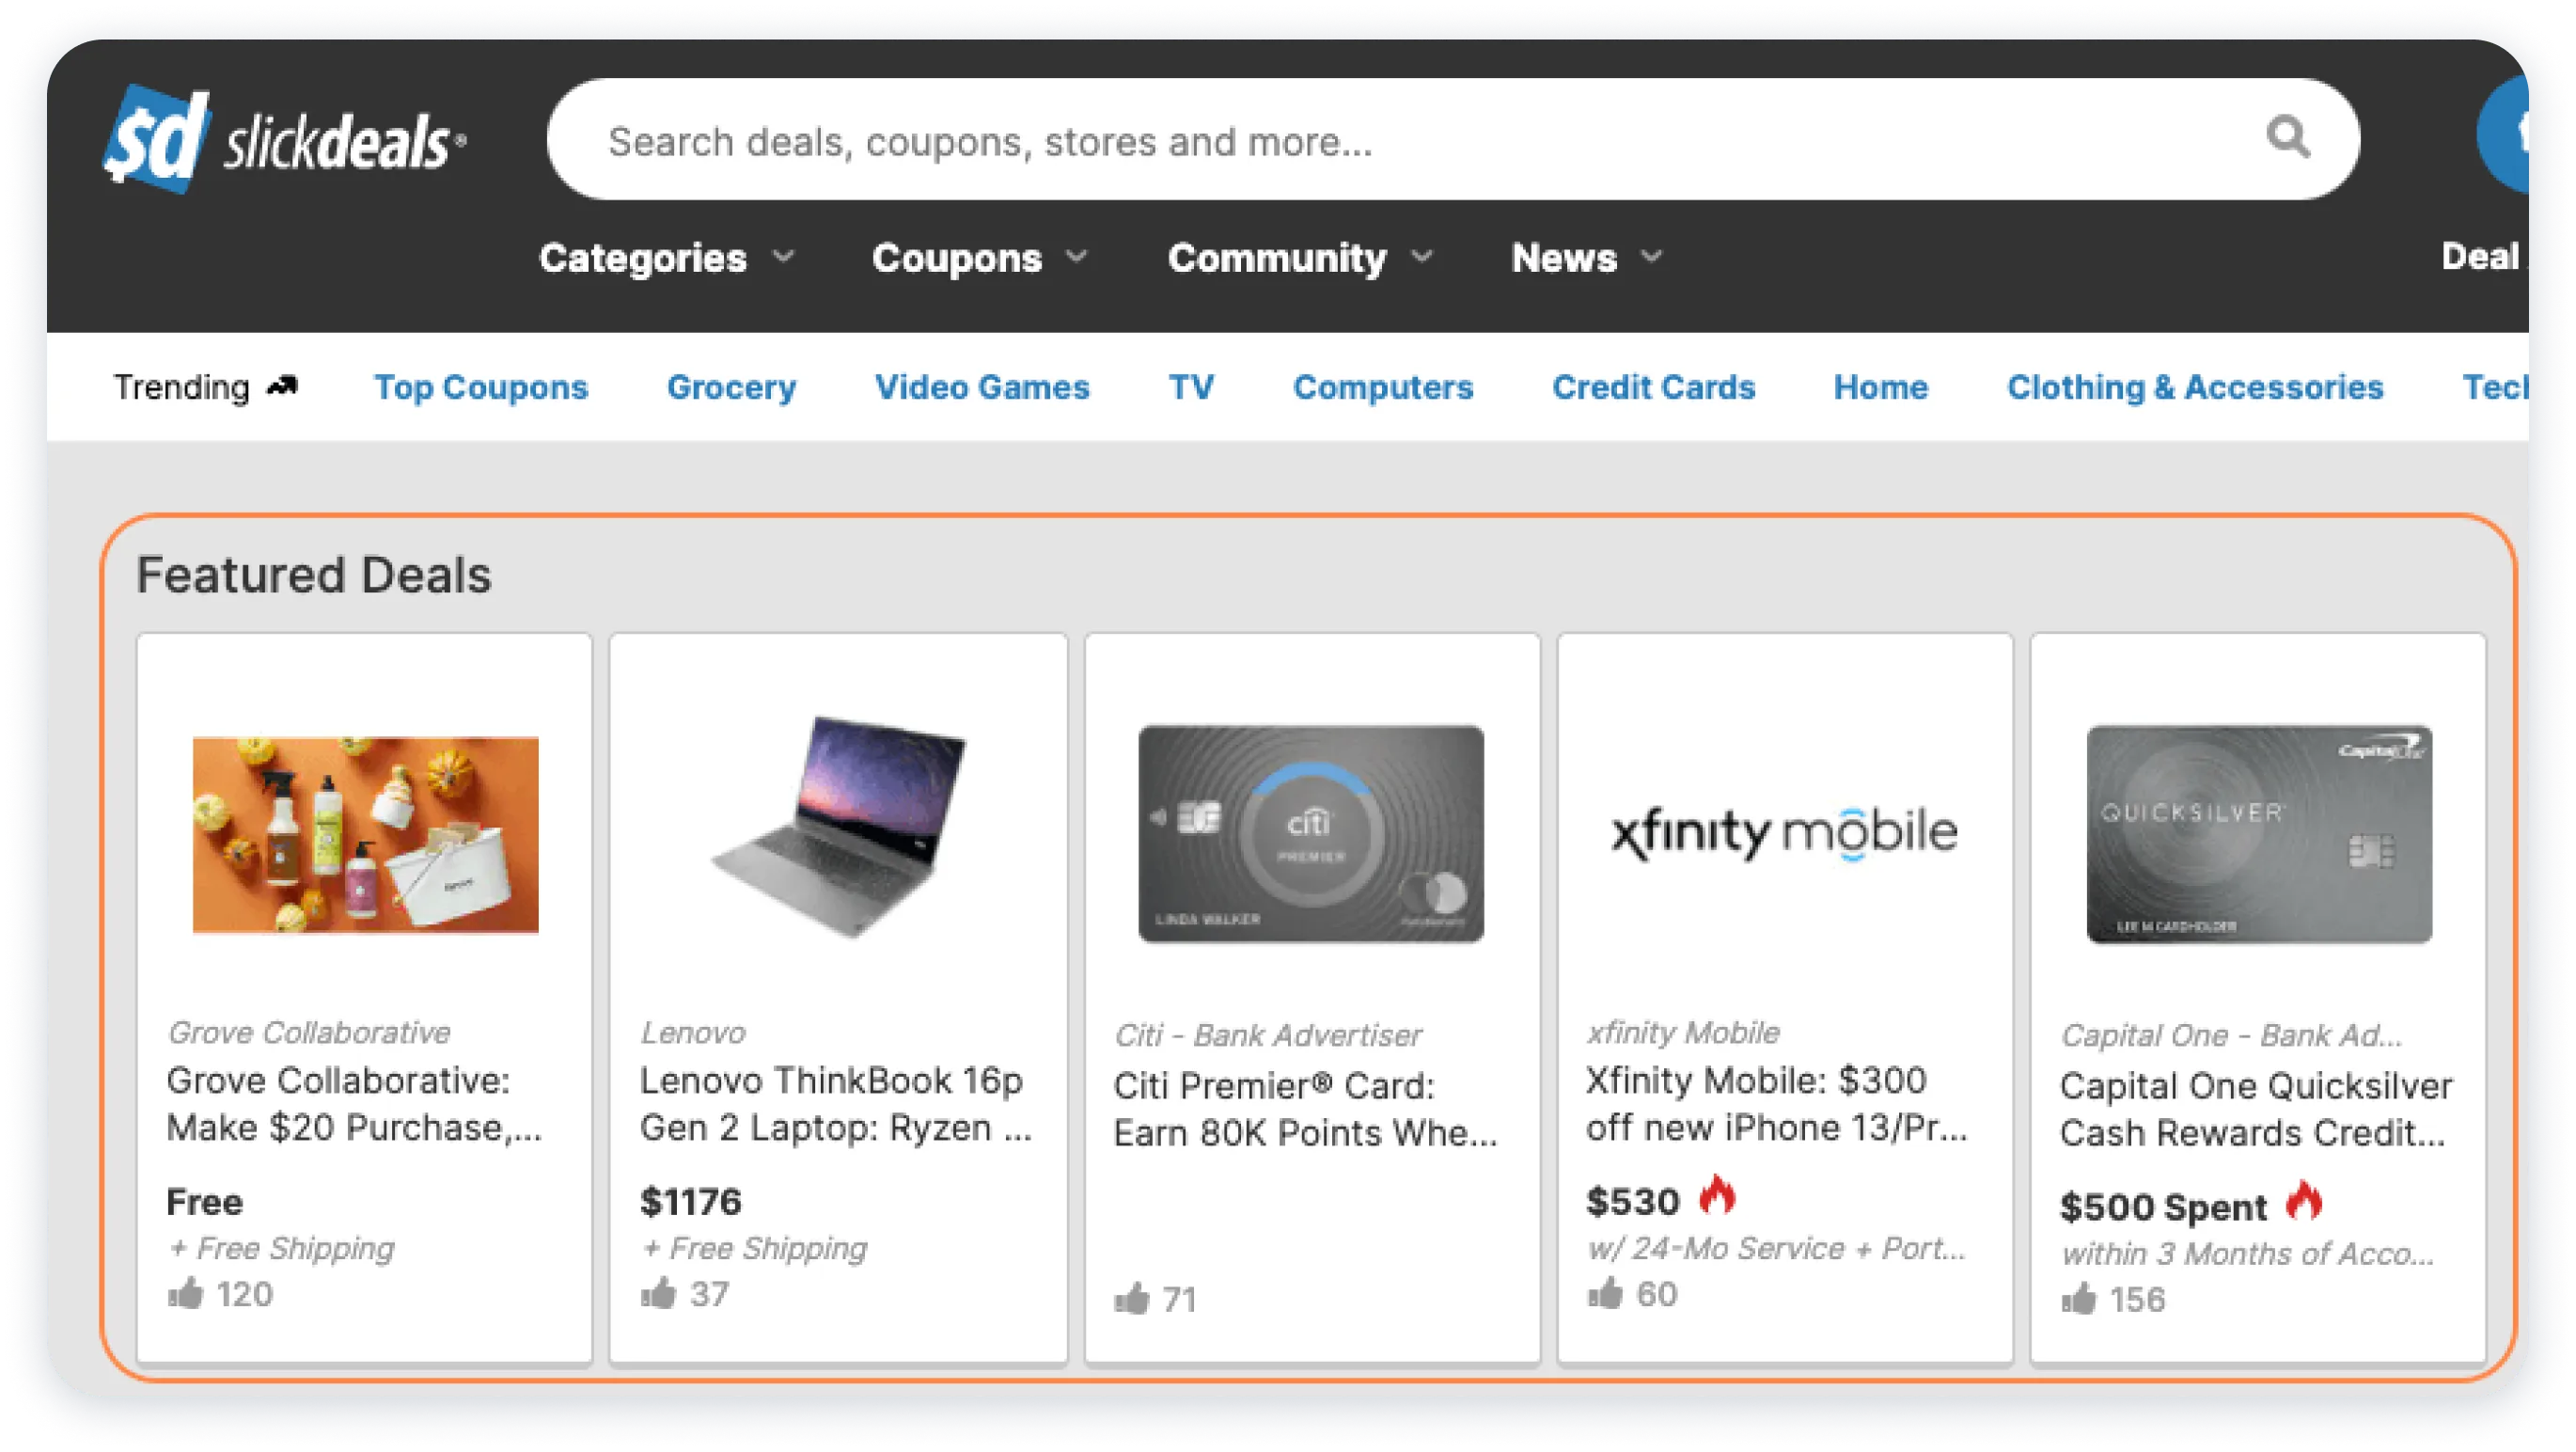The height and width of the screenshot is (1452, 2576).
Task: Click the $530 price text
Action: [1633, 1201]
